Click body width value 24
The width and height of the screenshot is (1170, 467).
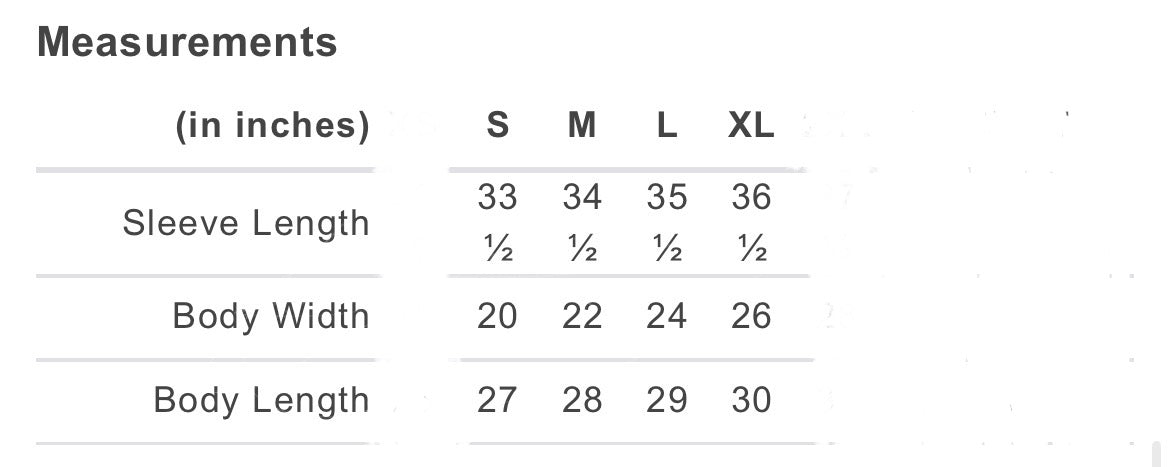[667, 316]
